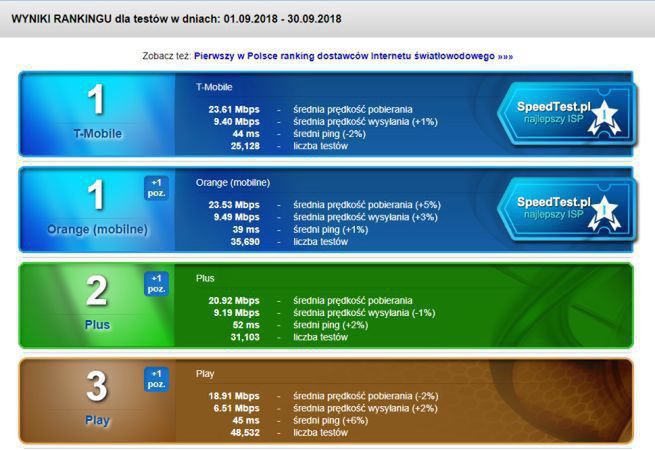Click Orange ping value 39 ms
The height and width of the screenshot is (450, 655).
tap(246, 229)
